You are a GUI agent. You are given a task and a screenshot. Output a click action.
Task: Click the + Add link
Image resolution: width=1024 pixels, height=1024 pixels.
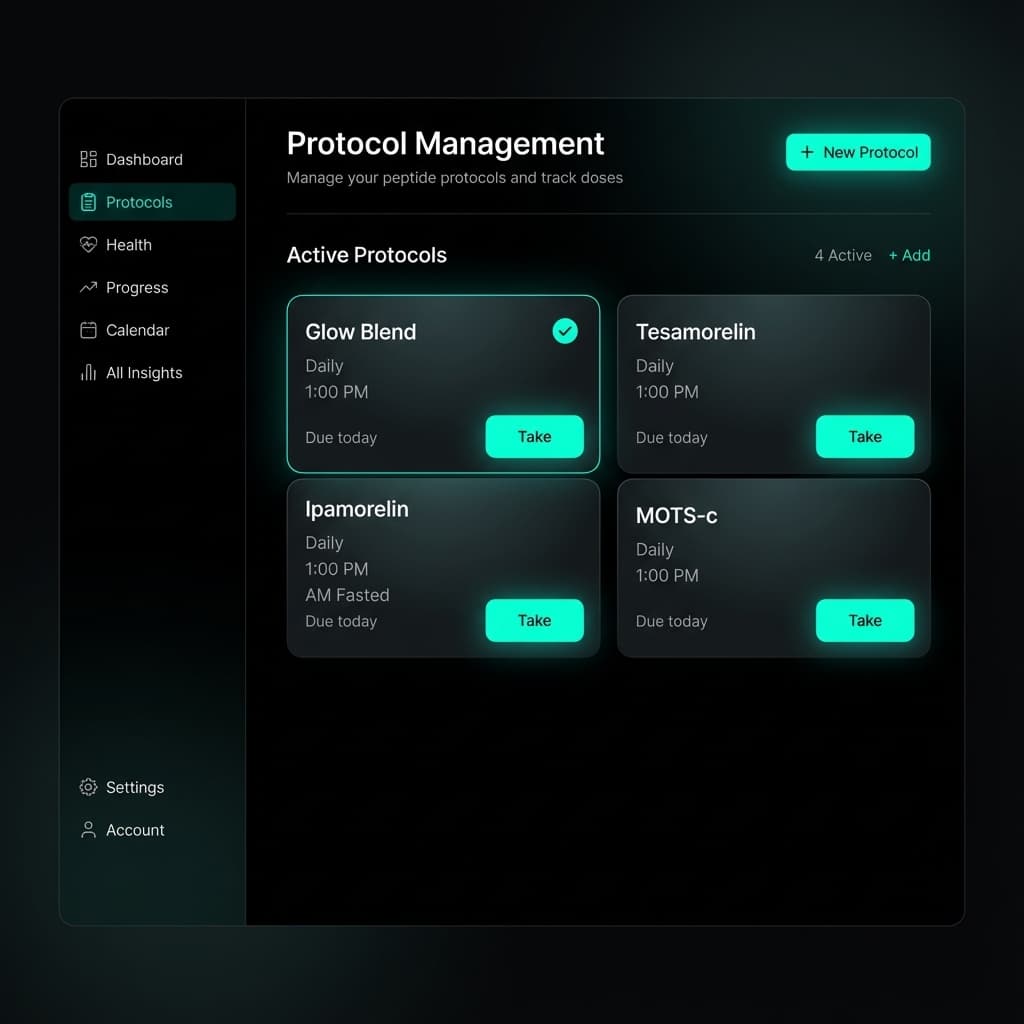pos(909,255)
